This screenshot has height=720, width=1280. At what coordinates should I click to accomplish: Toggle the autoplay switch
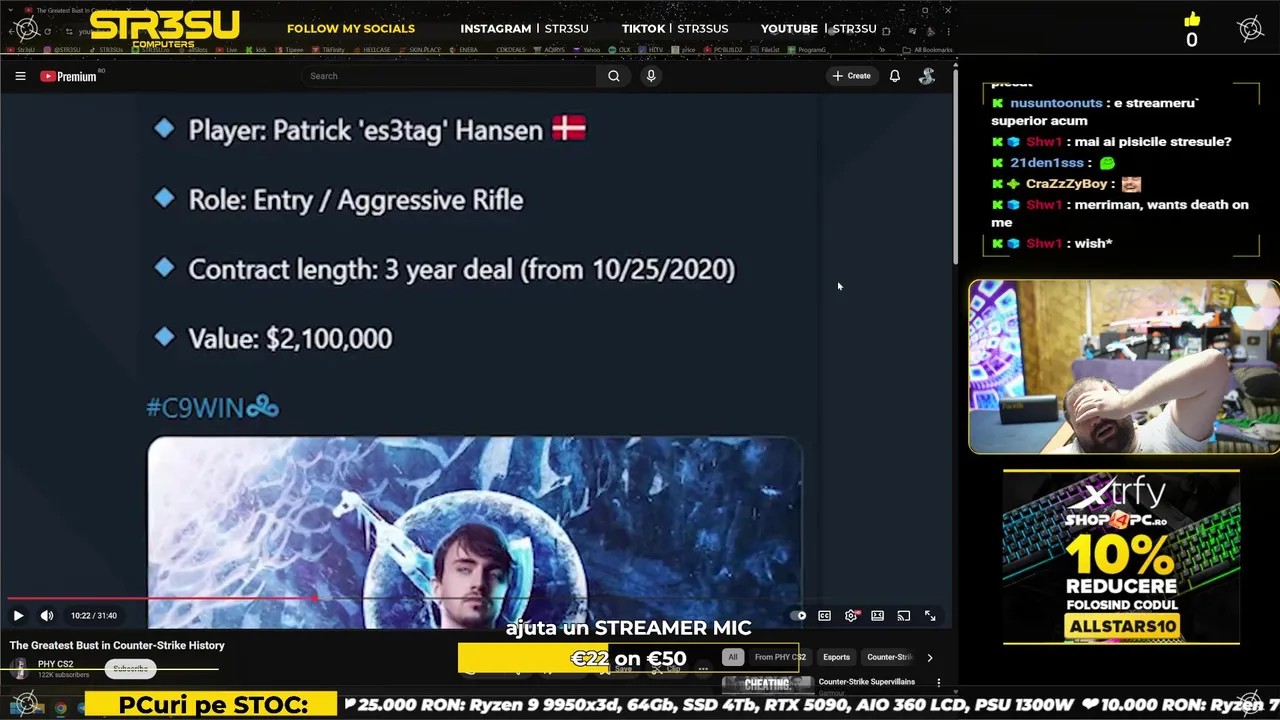(798, 616)
